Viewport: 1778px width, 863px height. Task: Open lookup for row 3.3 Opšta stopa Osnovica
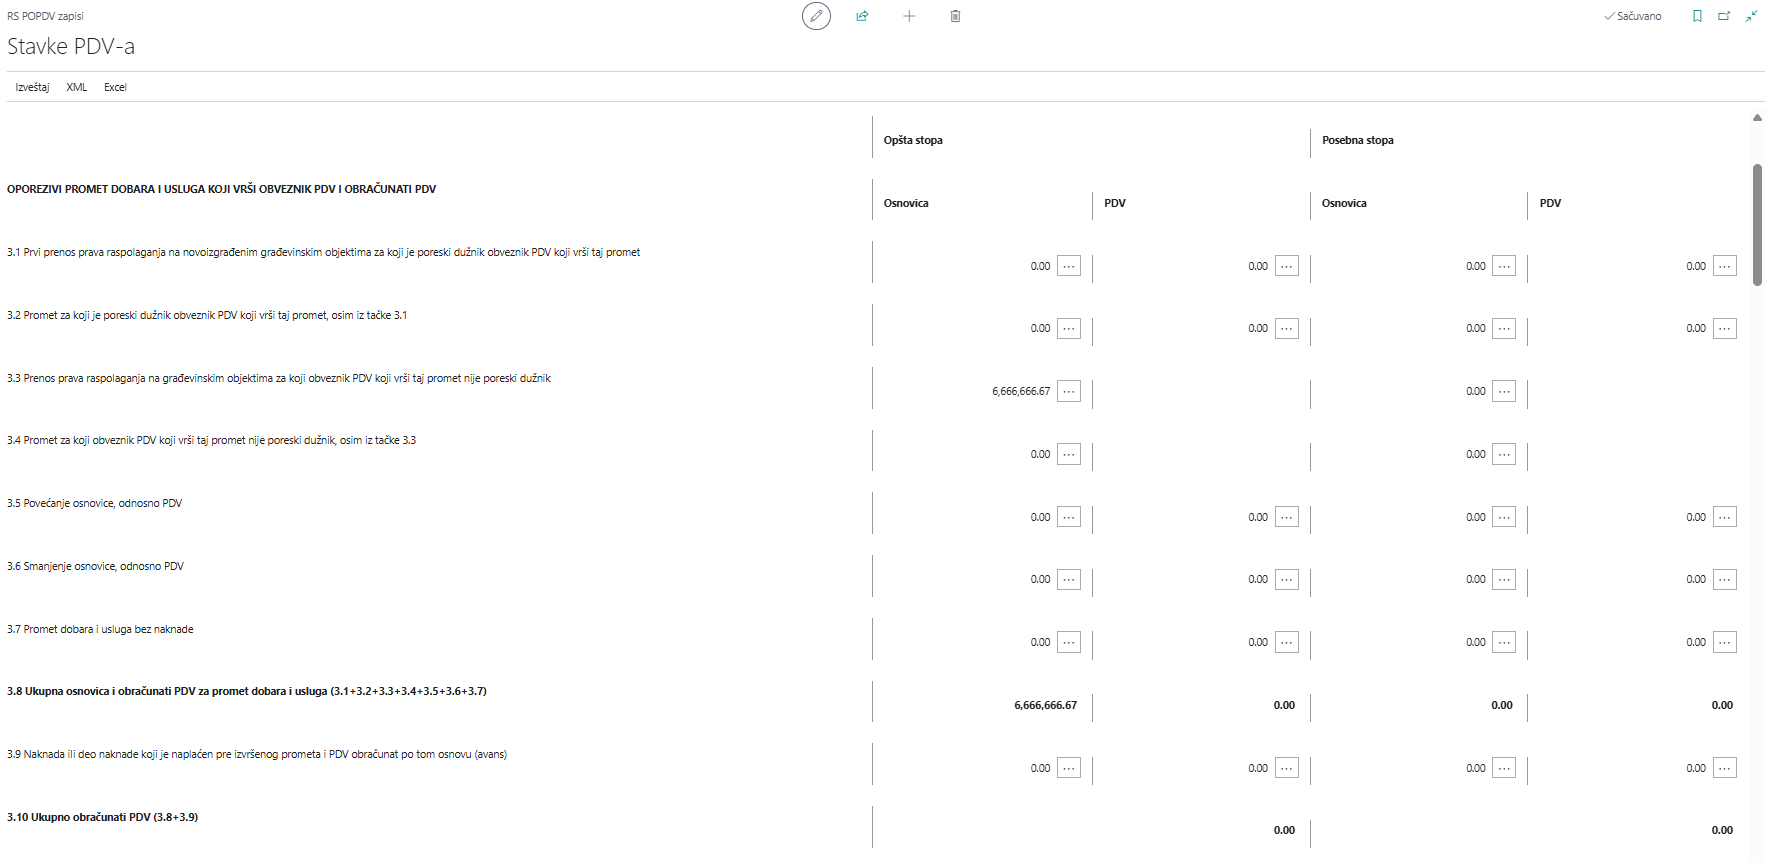(1069, 391)
